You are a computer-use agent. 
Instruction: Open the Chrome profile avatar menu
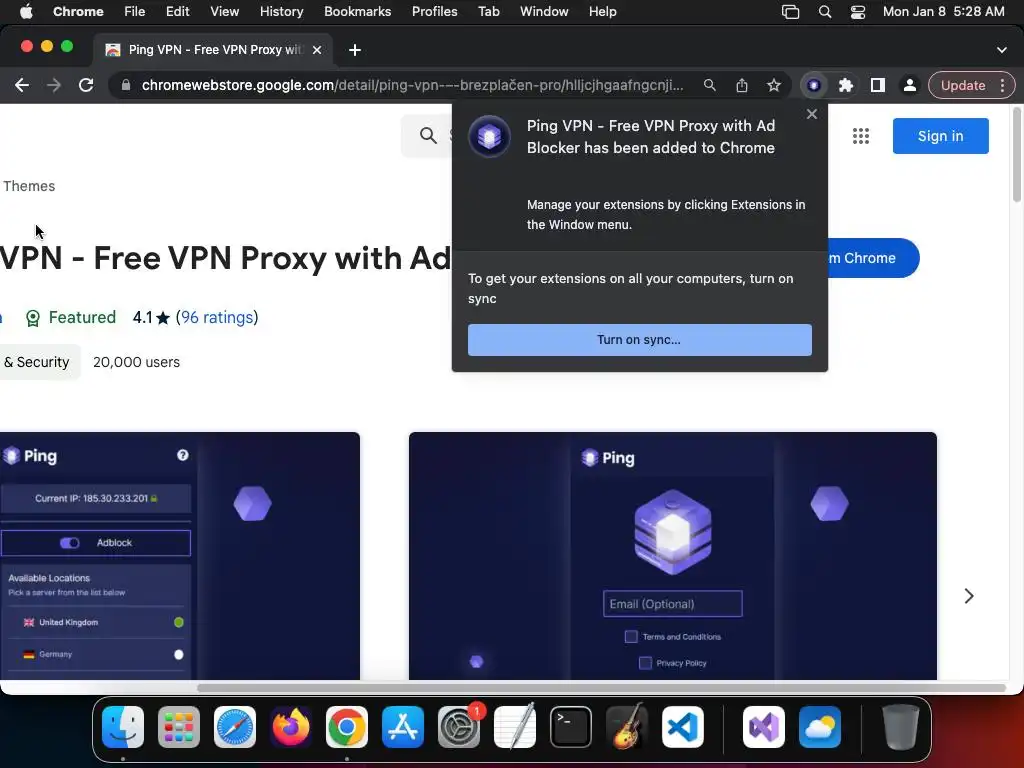(910, 86)
